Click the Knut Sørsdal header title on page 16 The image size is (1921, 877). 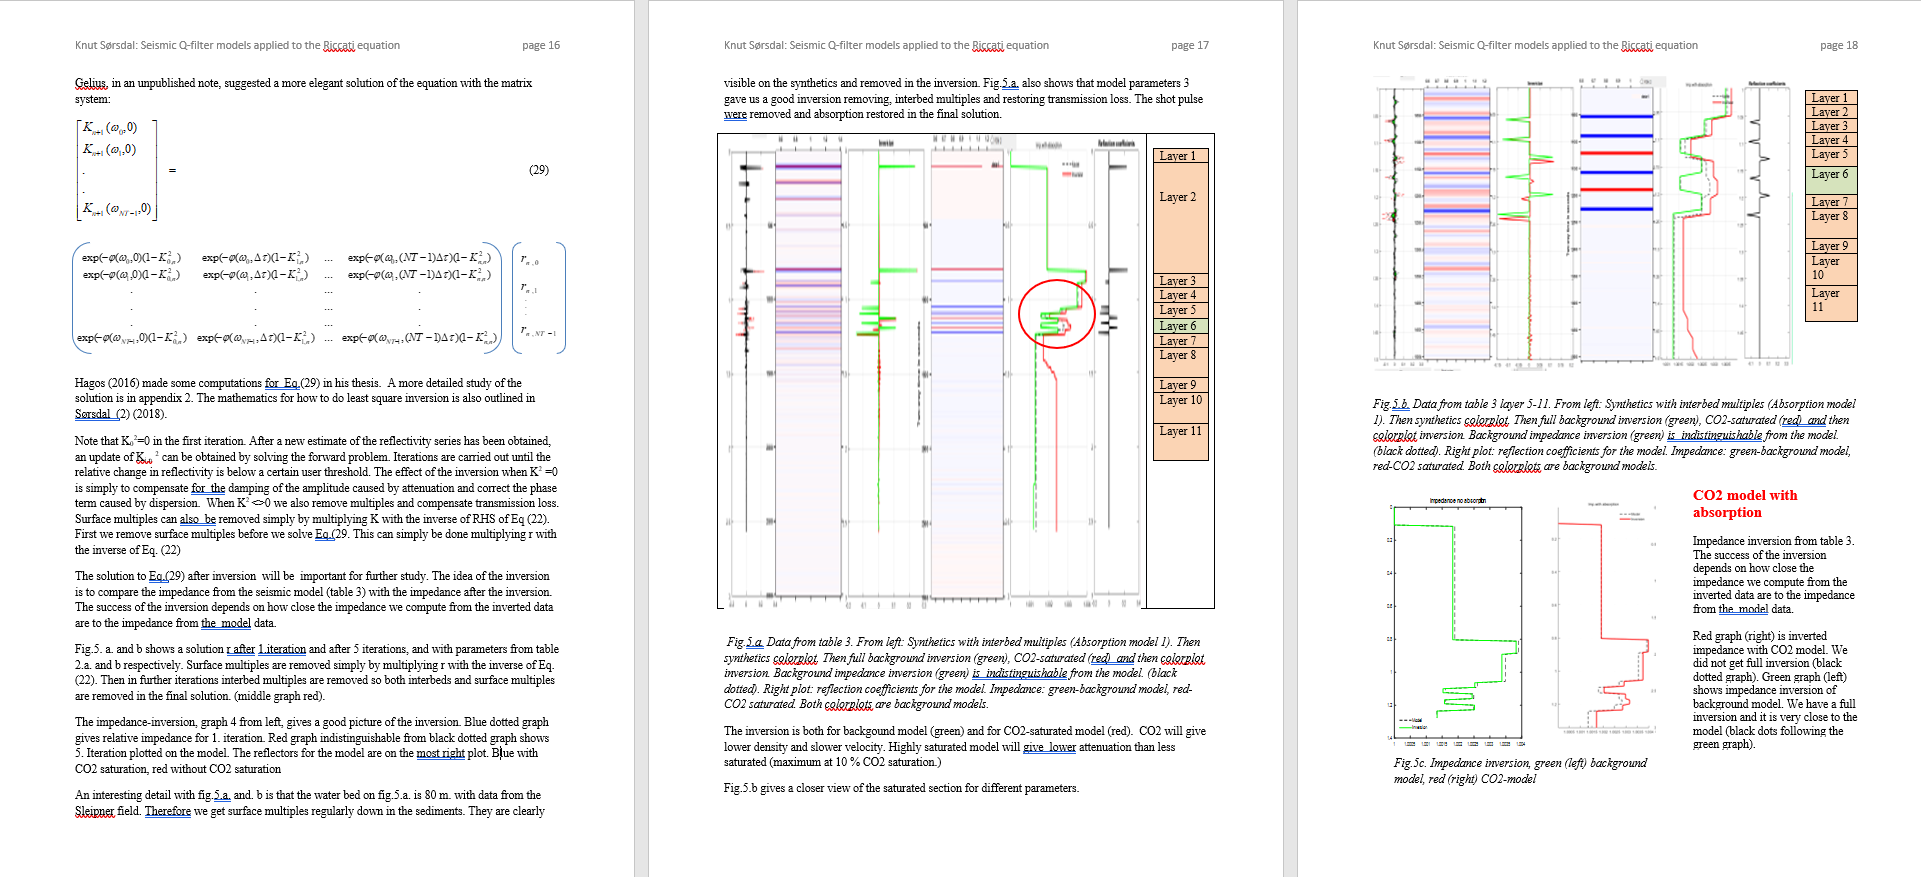pyautogui.click(x=237, y=45)
